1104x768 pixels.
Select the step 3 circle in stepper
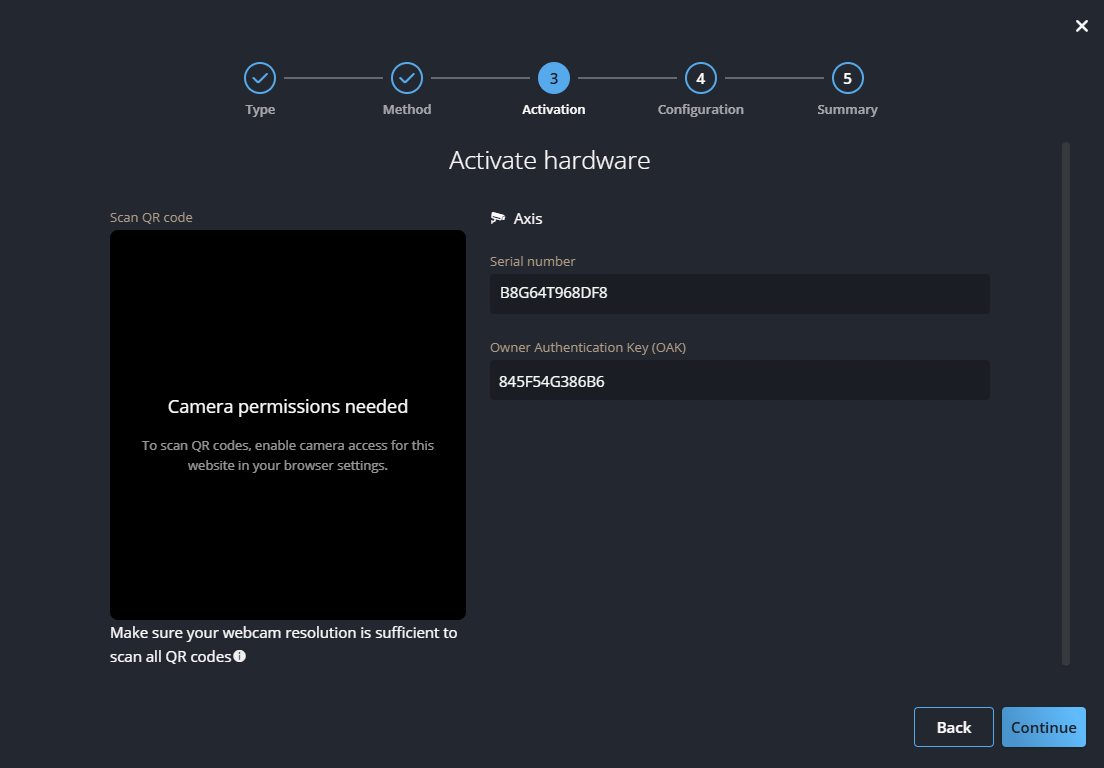pyautogui.click(x=554, y=78)
